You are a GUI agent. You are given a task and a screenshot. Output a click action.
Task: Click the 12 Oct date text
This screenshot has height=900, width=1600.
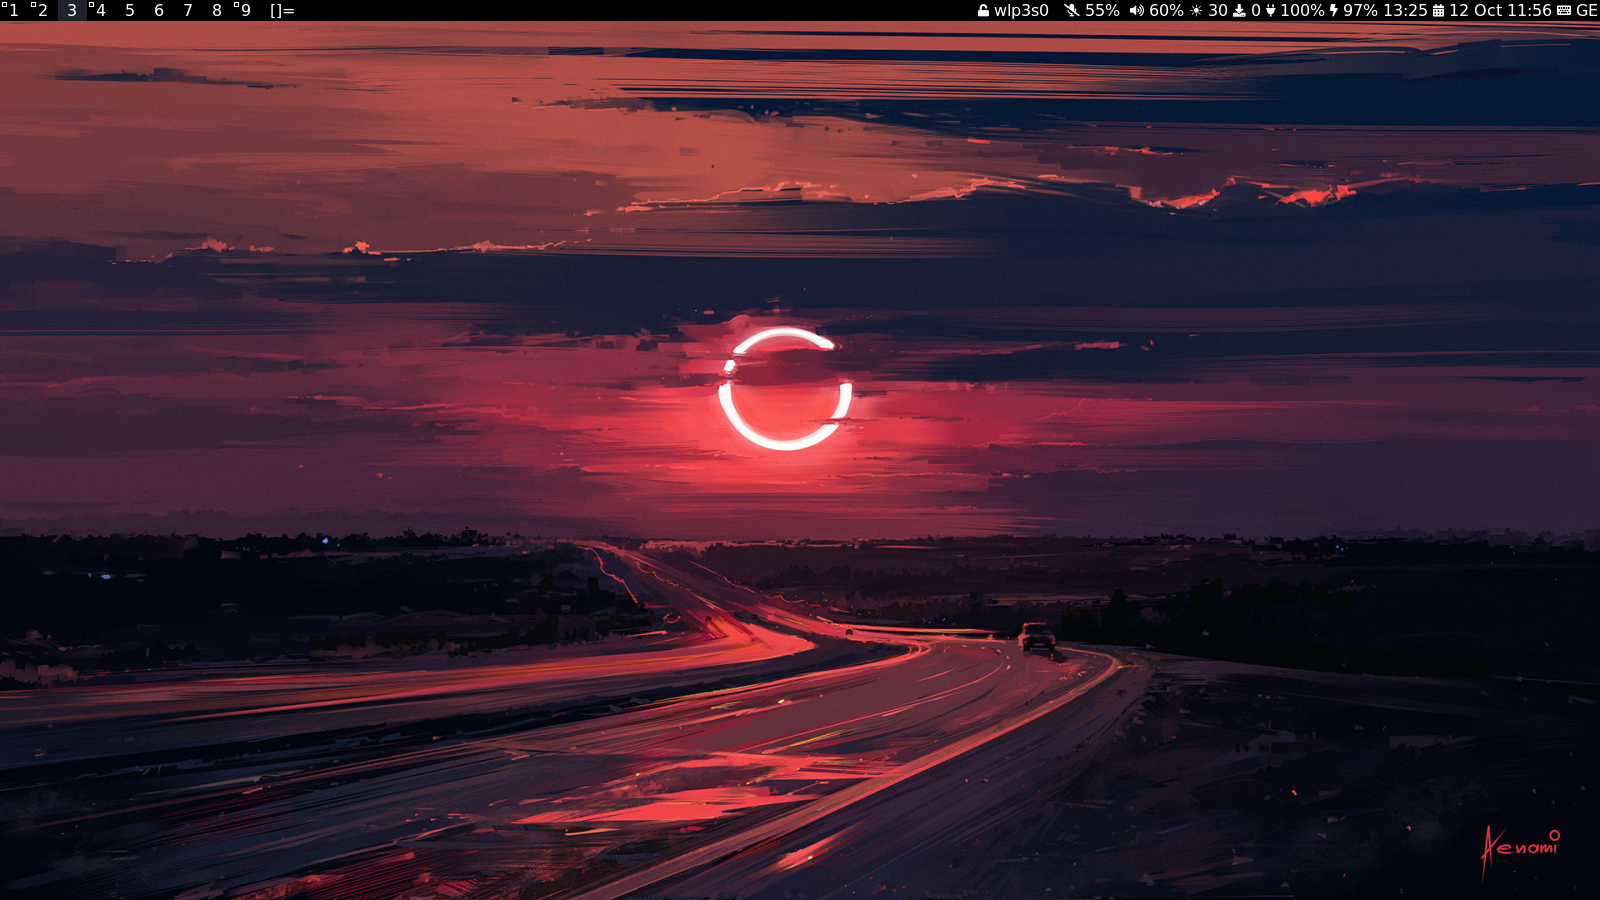[x=1476, y=10]
